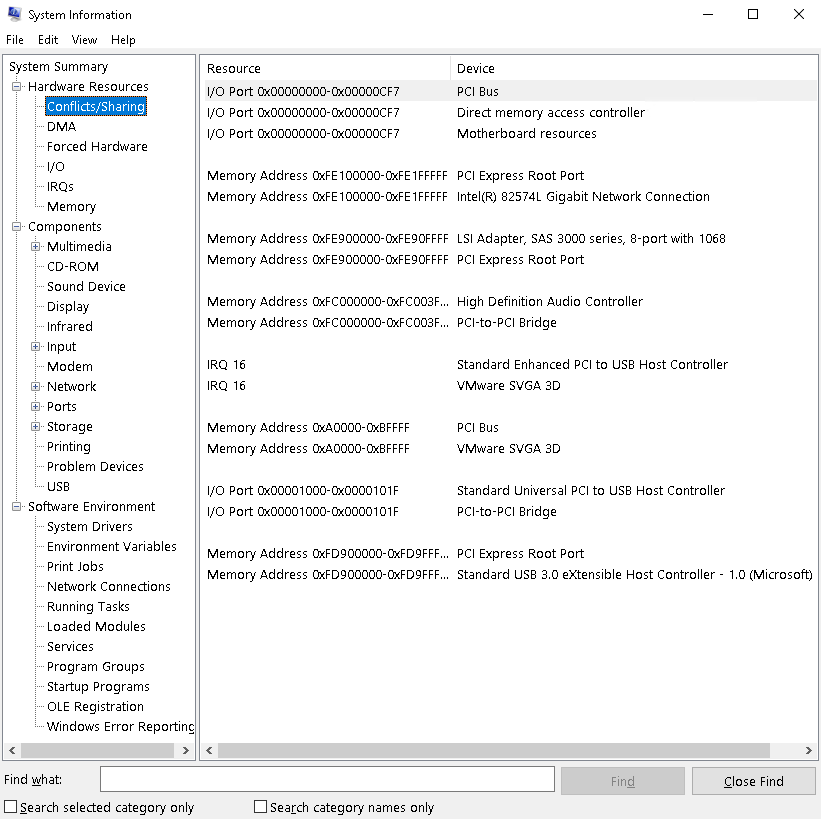This screenshot has width=821, height=819.
Task: Click inside the Find what text box
Action: 327,778
